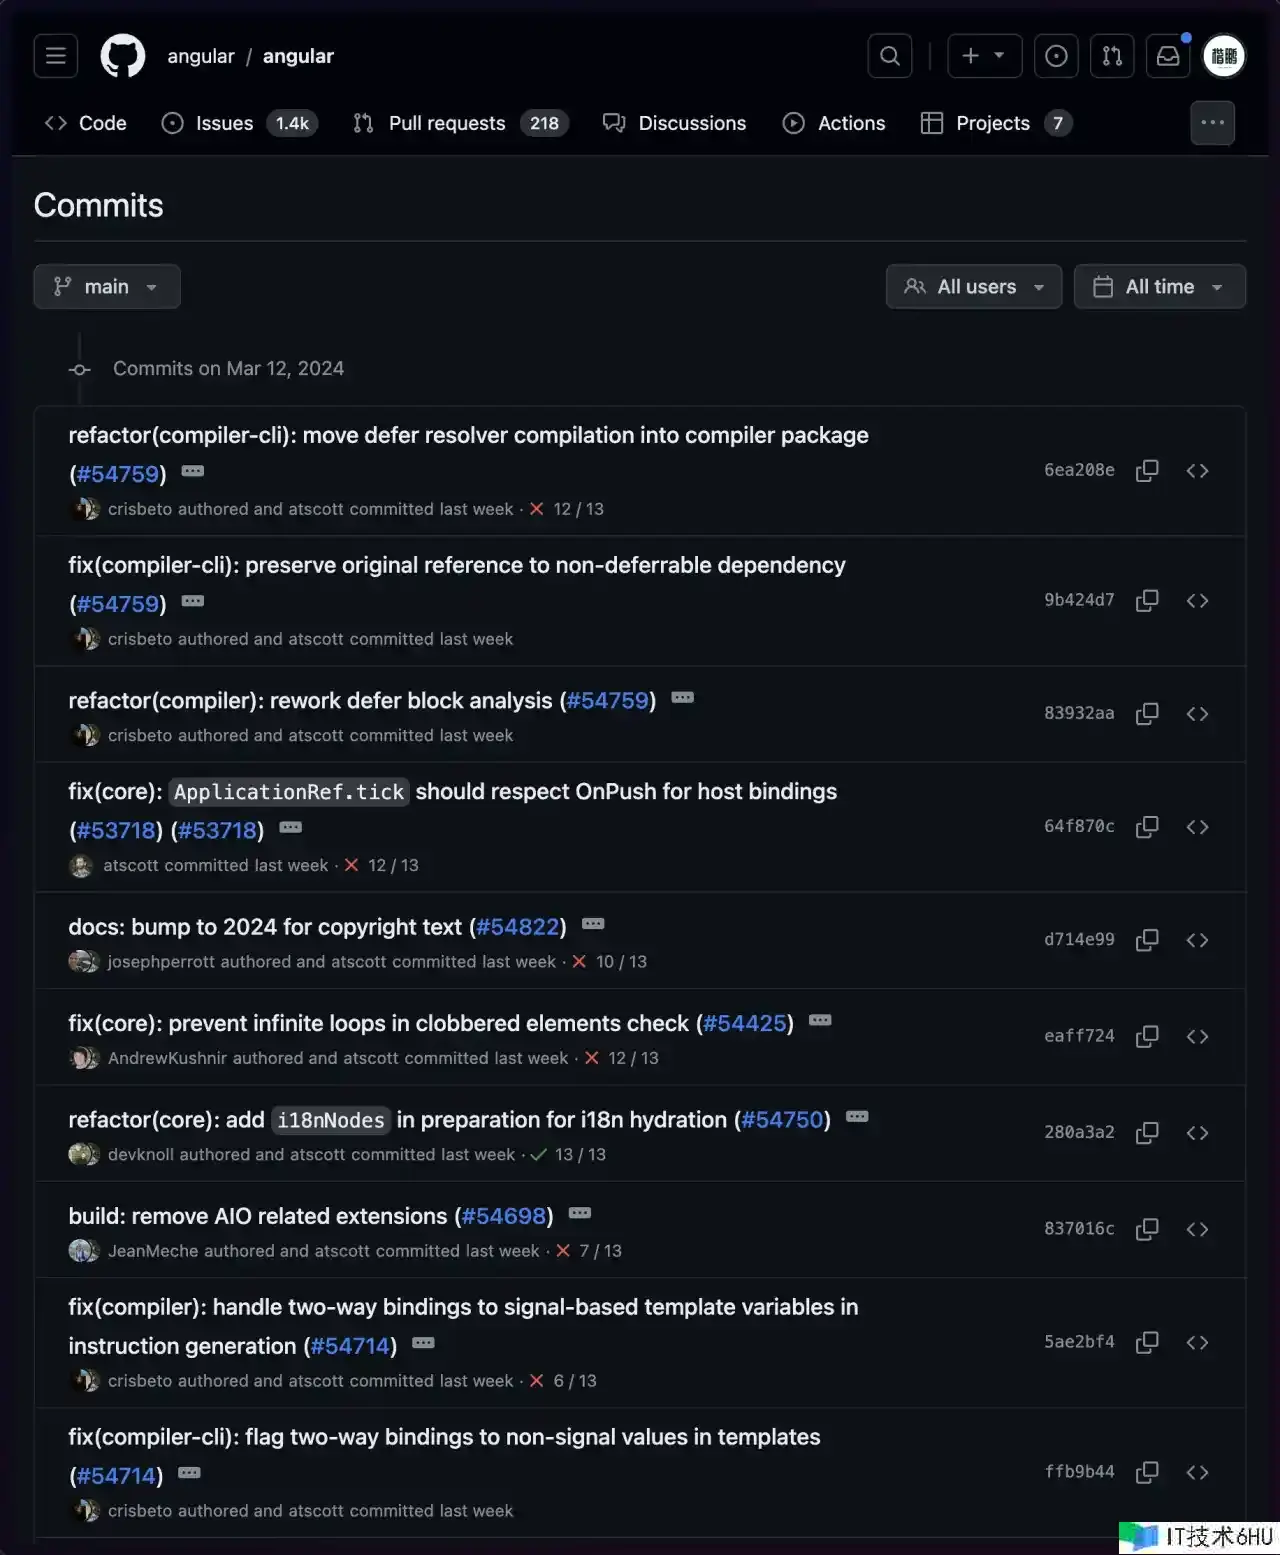Screen dimensions: 1280x1555
Task: Expand the main branch selector dropdown
Action: click(107, 287)
